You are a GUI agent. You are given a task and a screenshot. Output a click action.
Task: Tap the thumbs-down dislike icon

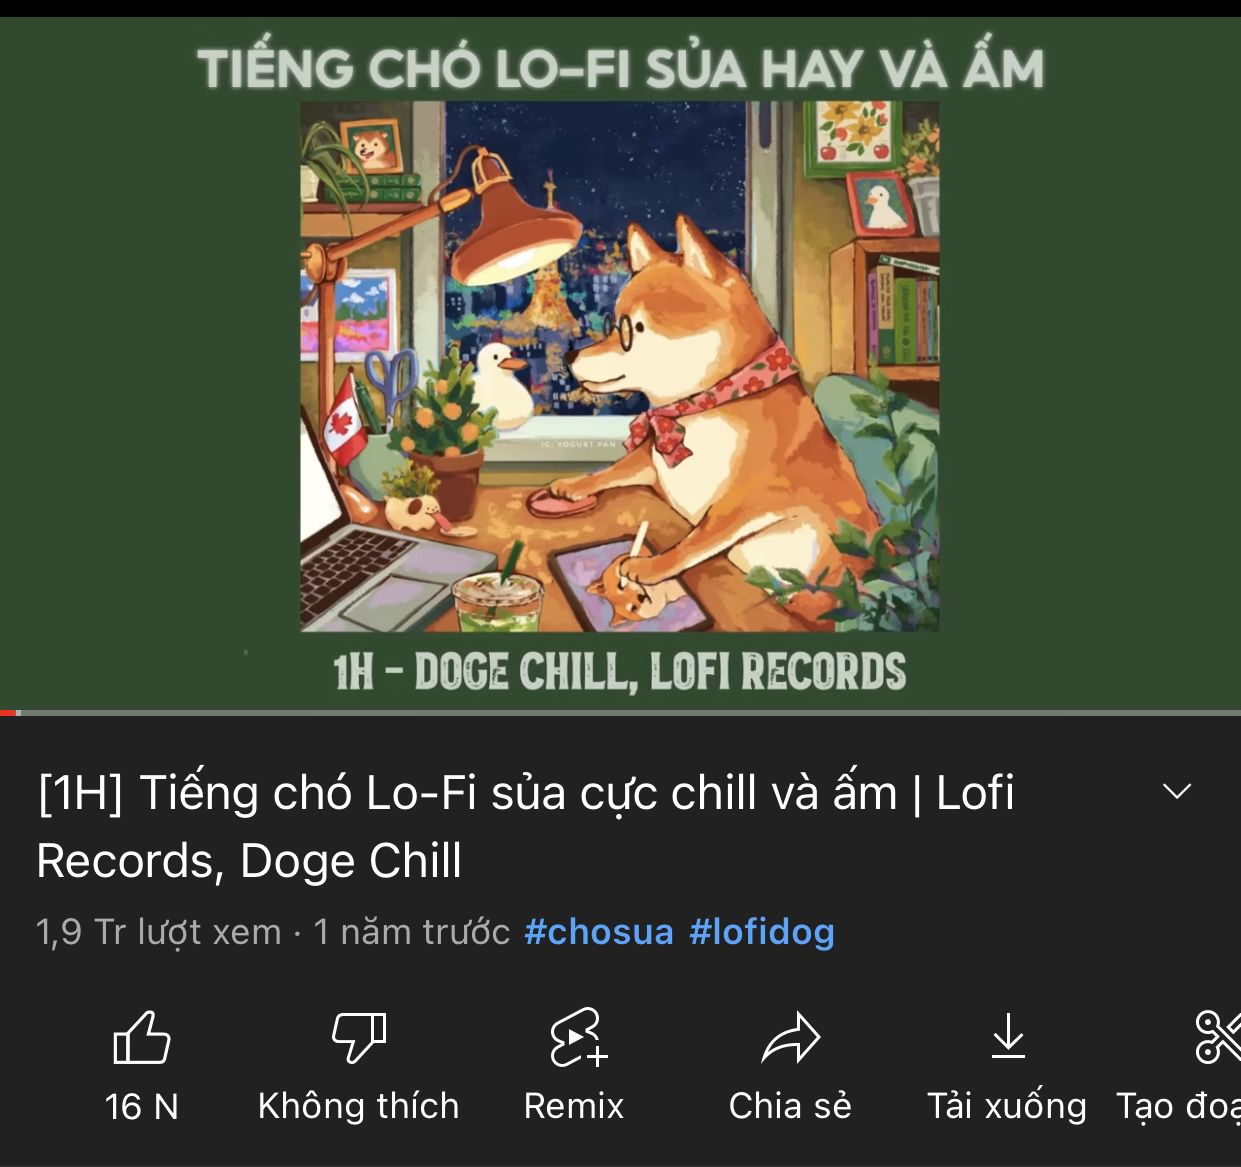click(x=358, y=1037)
